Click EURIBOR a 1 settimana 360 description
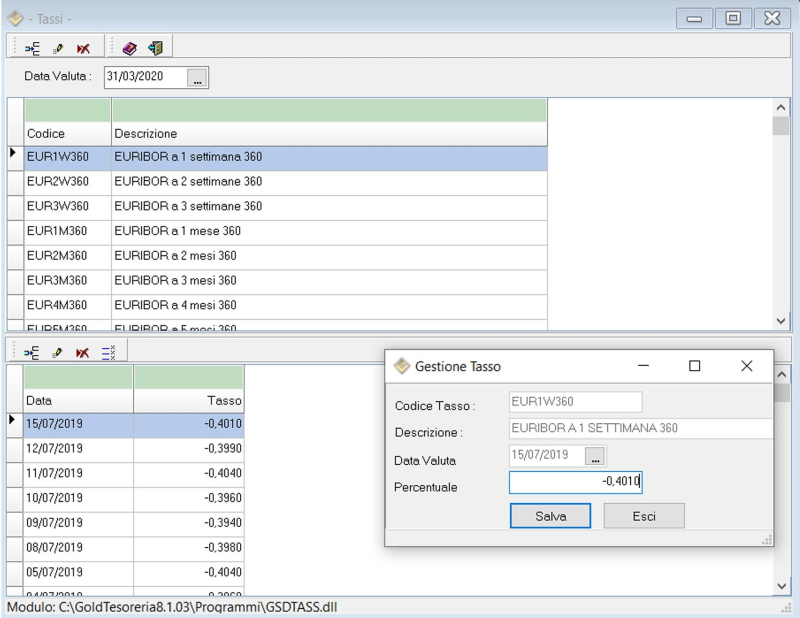This screenshot has width=800, height=618. (x=188, y=157)
